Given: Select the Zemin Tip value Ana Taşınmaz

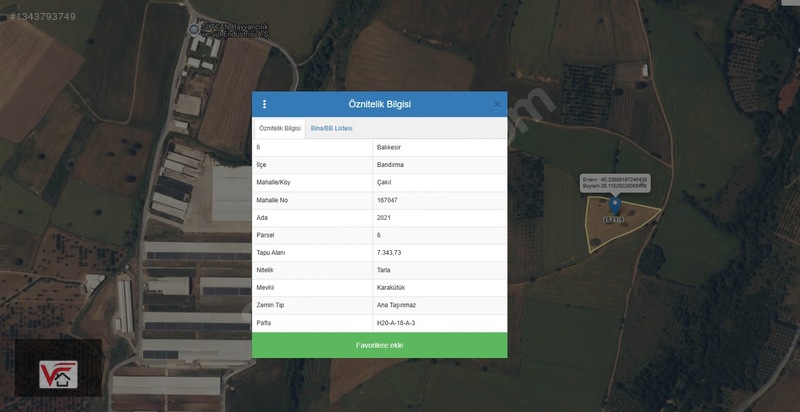Looking at the screenshot, I should (x=394, y=305).
